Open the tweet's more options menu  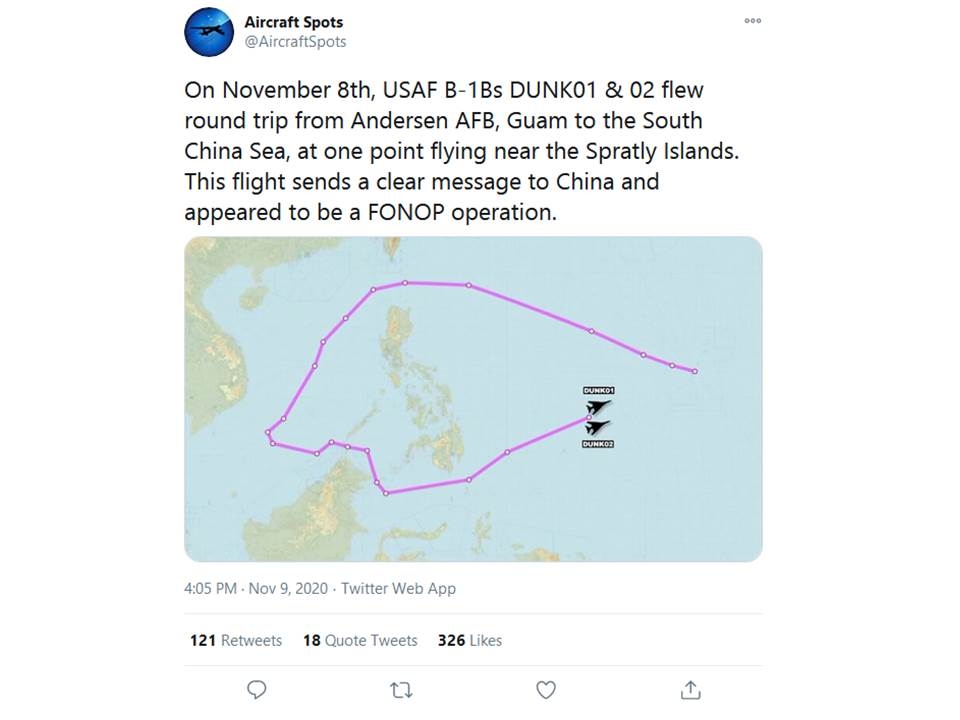[x=752, y=21]
